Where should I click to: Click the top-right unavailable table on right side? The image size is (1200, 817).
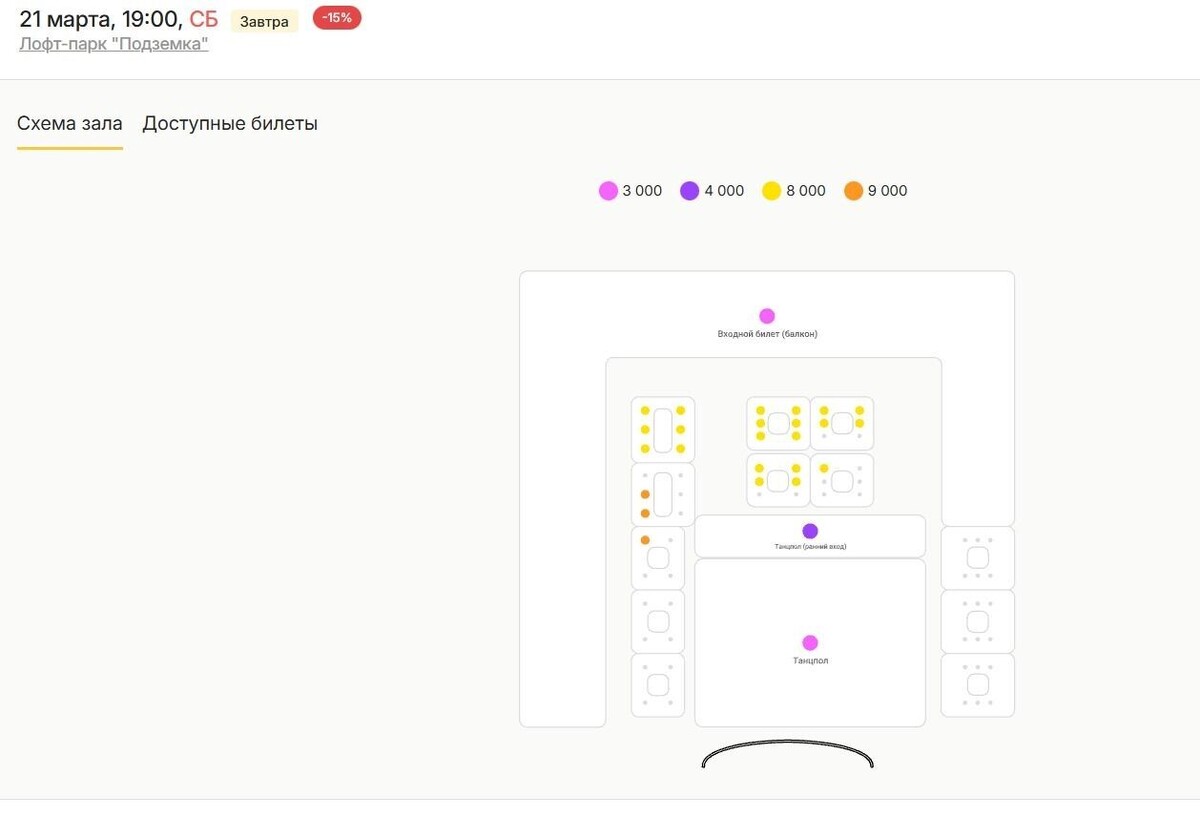[x=978, y=558]
